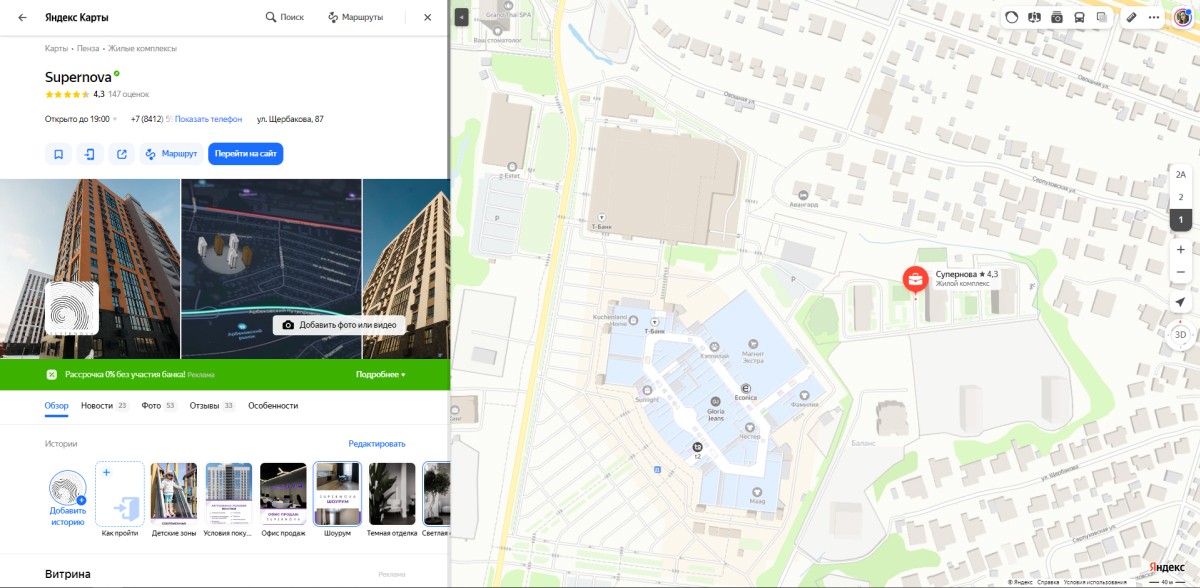
Task: Toggle 3D map view
Action: [1180, 334]
